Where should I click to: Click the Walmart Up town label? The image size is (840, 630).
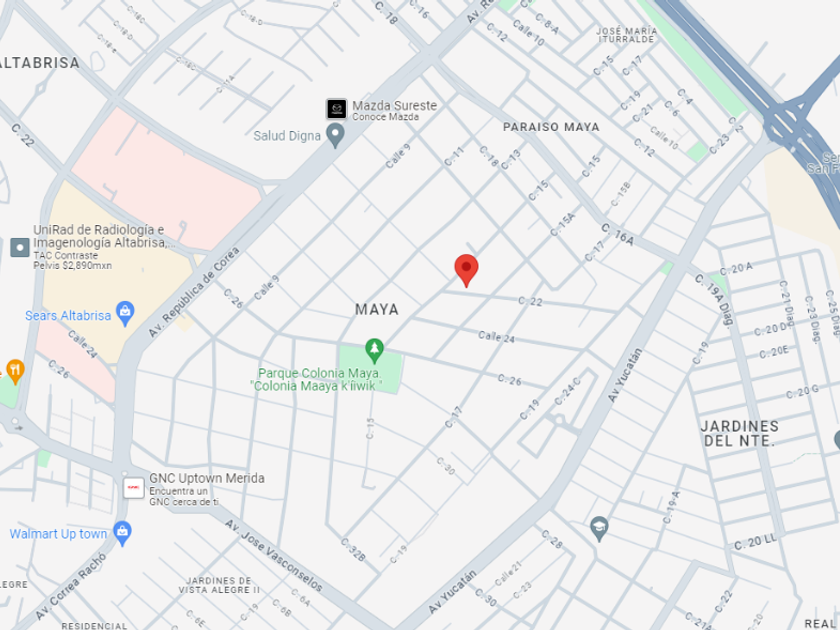pyautogui.click(x=58, y=534)
